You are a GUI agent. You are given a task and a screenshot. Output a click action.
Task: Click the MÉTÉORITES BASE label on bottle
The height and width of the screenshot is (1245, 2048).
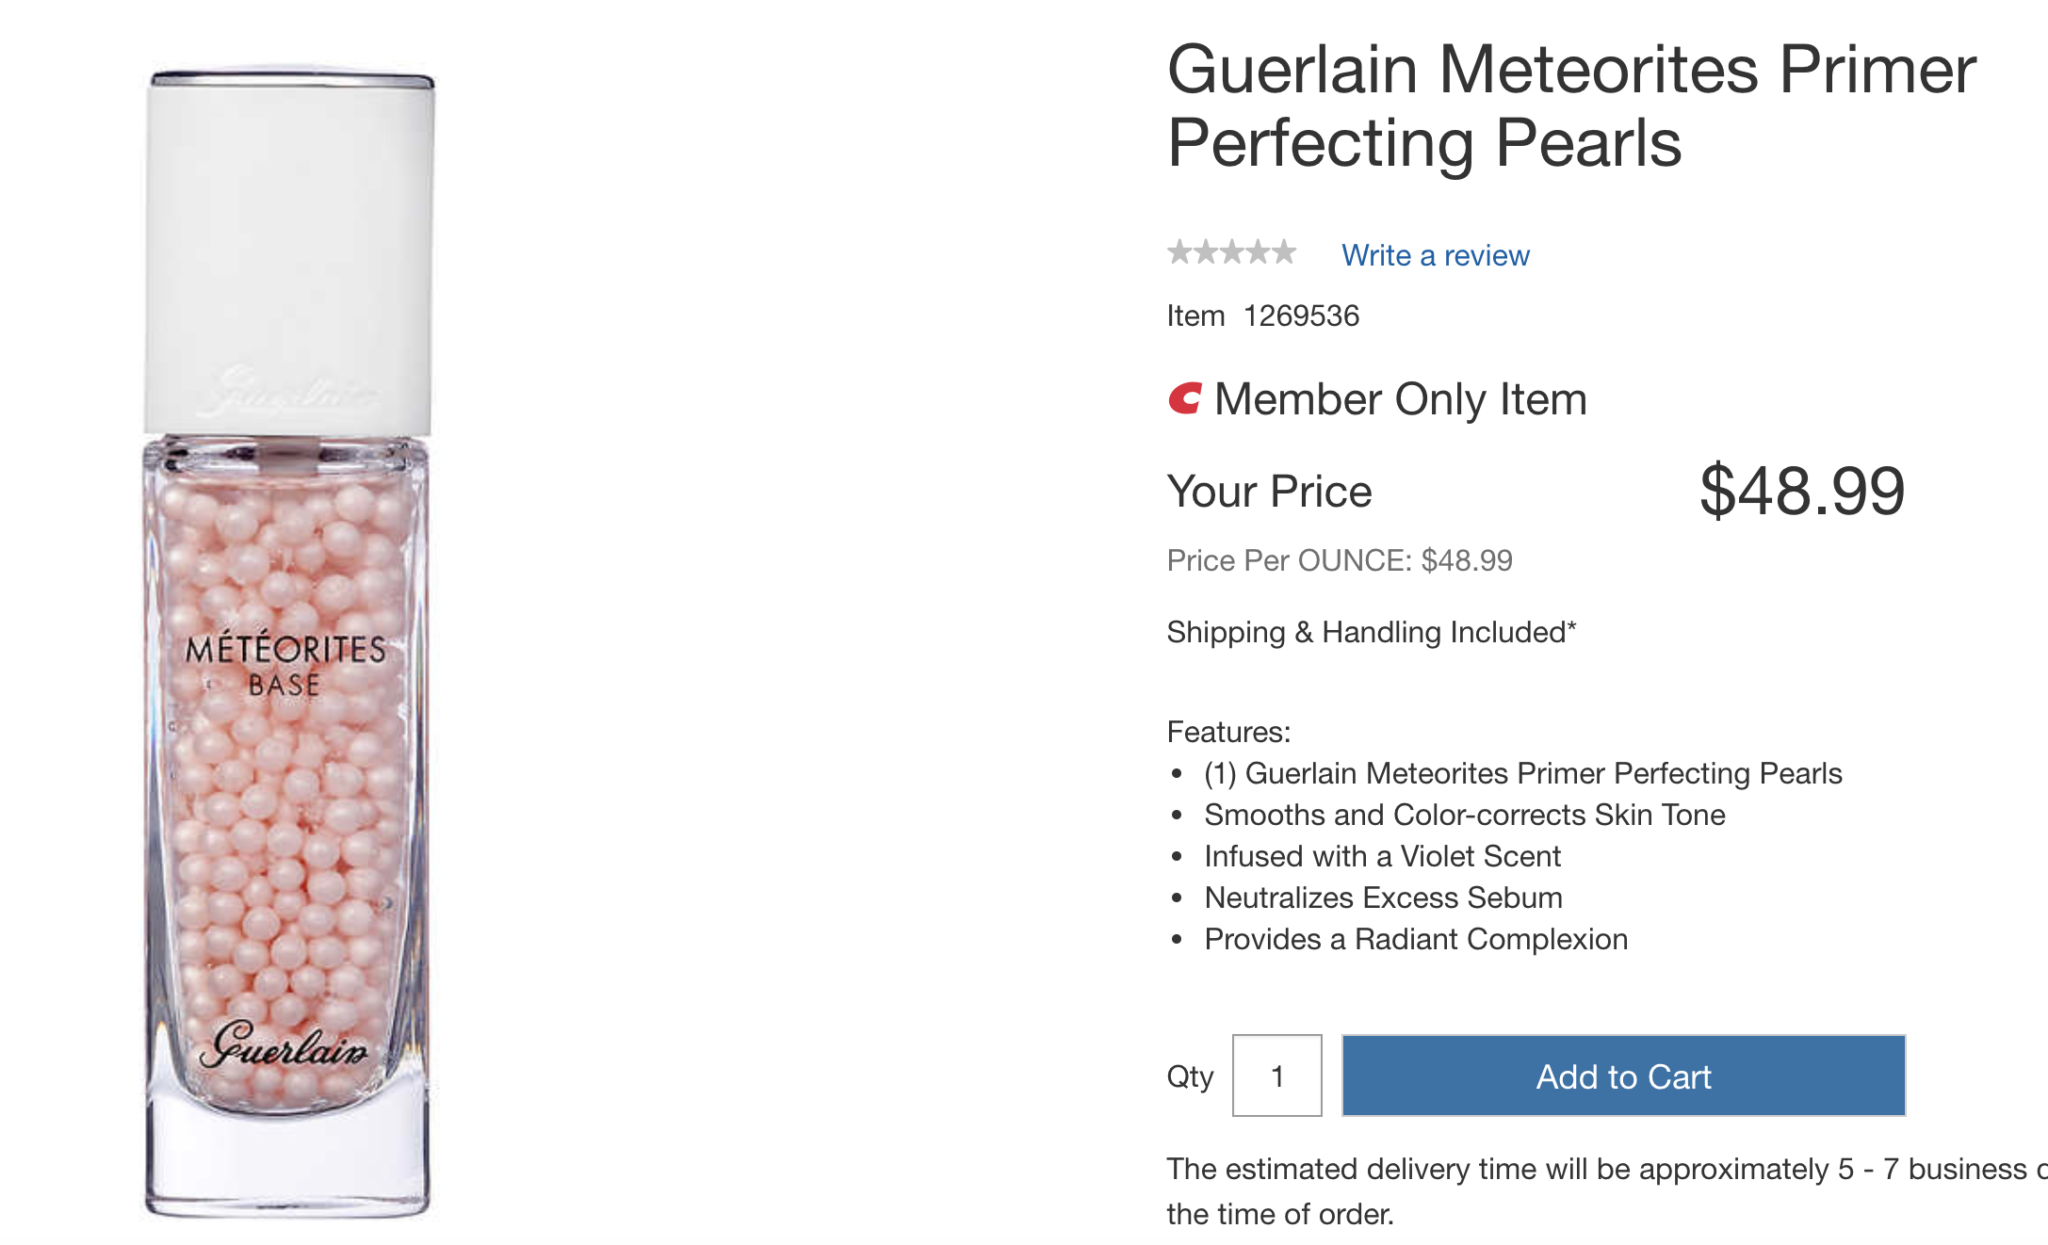pos(286,666)
